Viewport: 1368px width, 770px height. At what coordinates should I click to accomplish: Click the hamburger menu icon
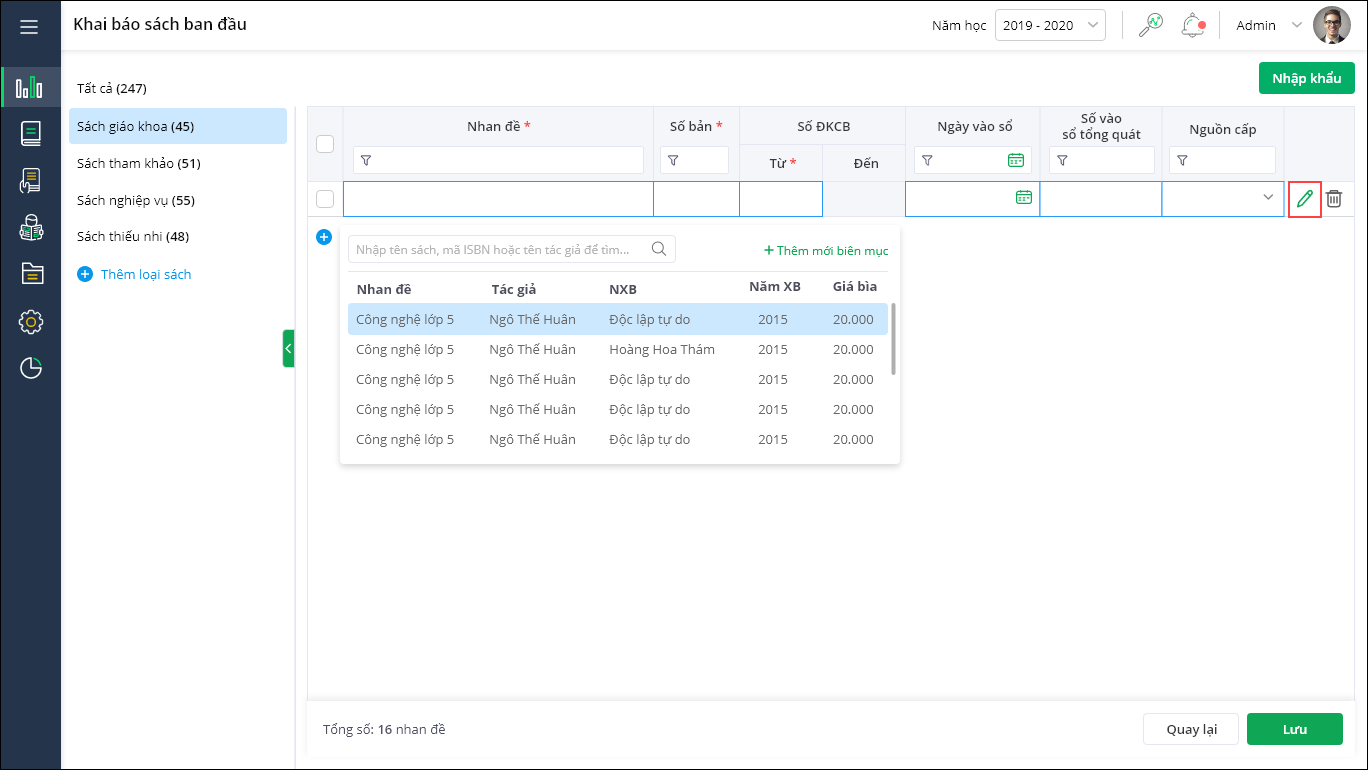click(29, 26)
